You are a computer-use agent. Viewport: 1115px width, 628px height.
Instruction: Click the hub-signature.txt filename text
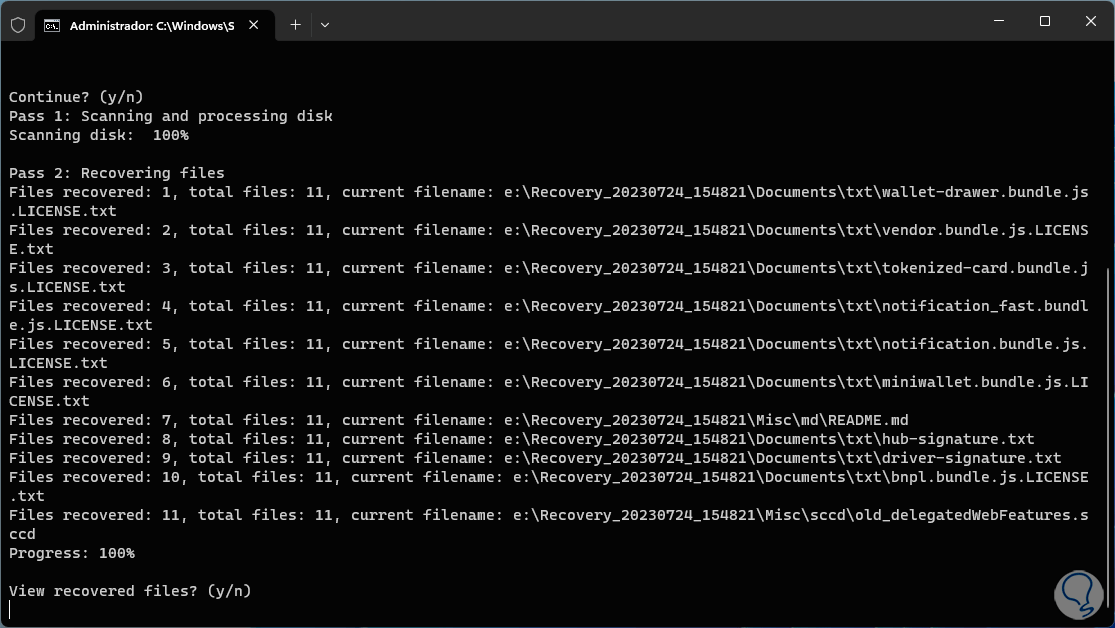pyautogui.click(x=957, y=439)
